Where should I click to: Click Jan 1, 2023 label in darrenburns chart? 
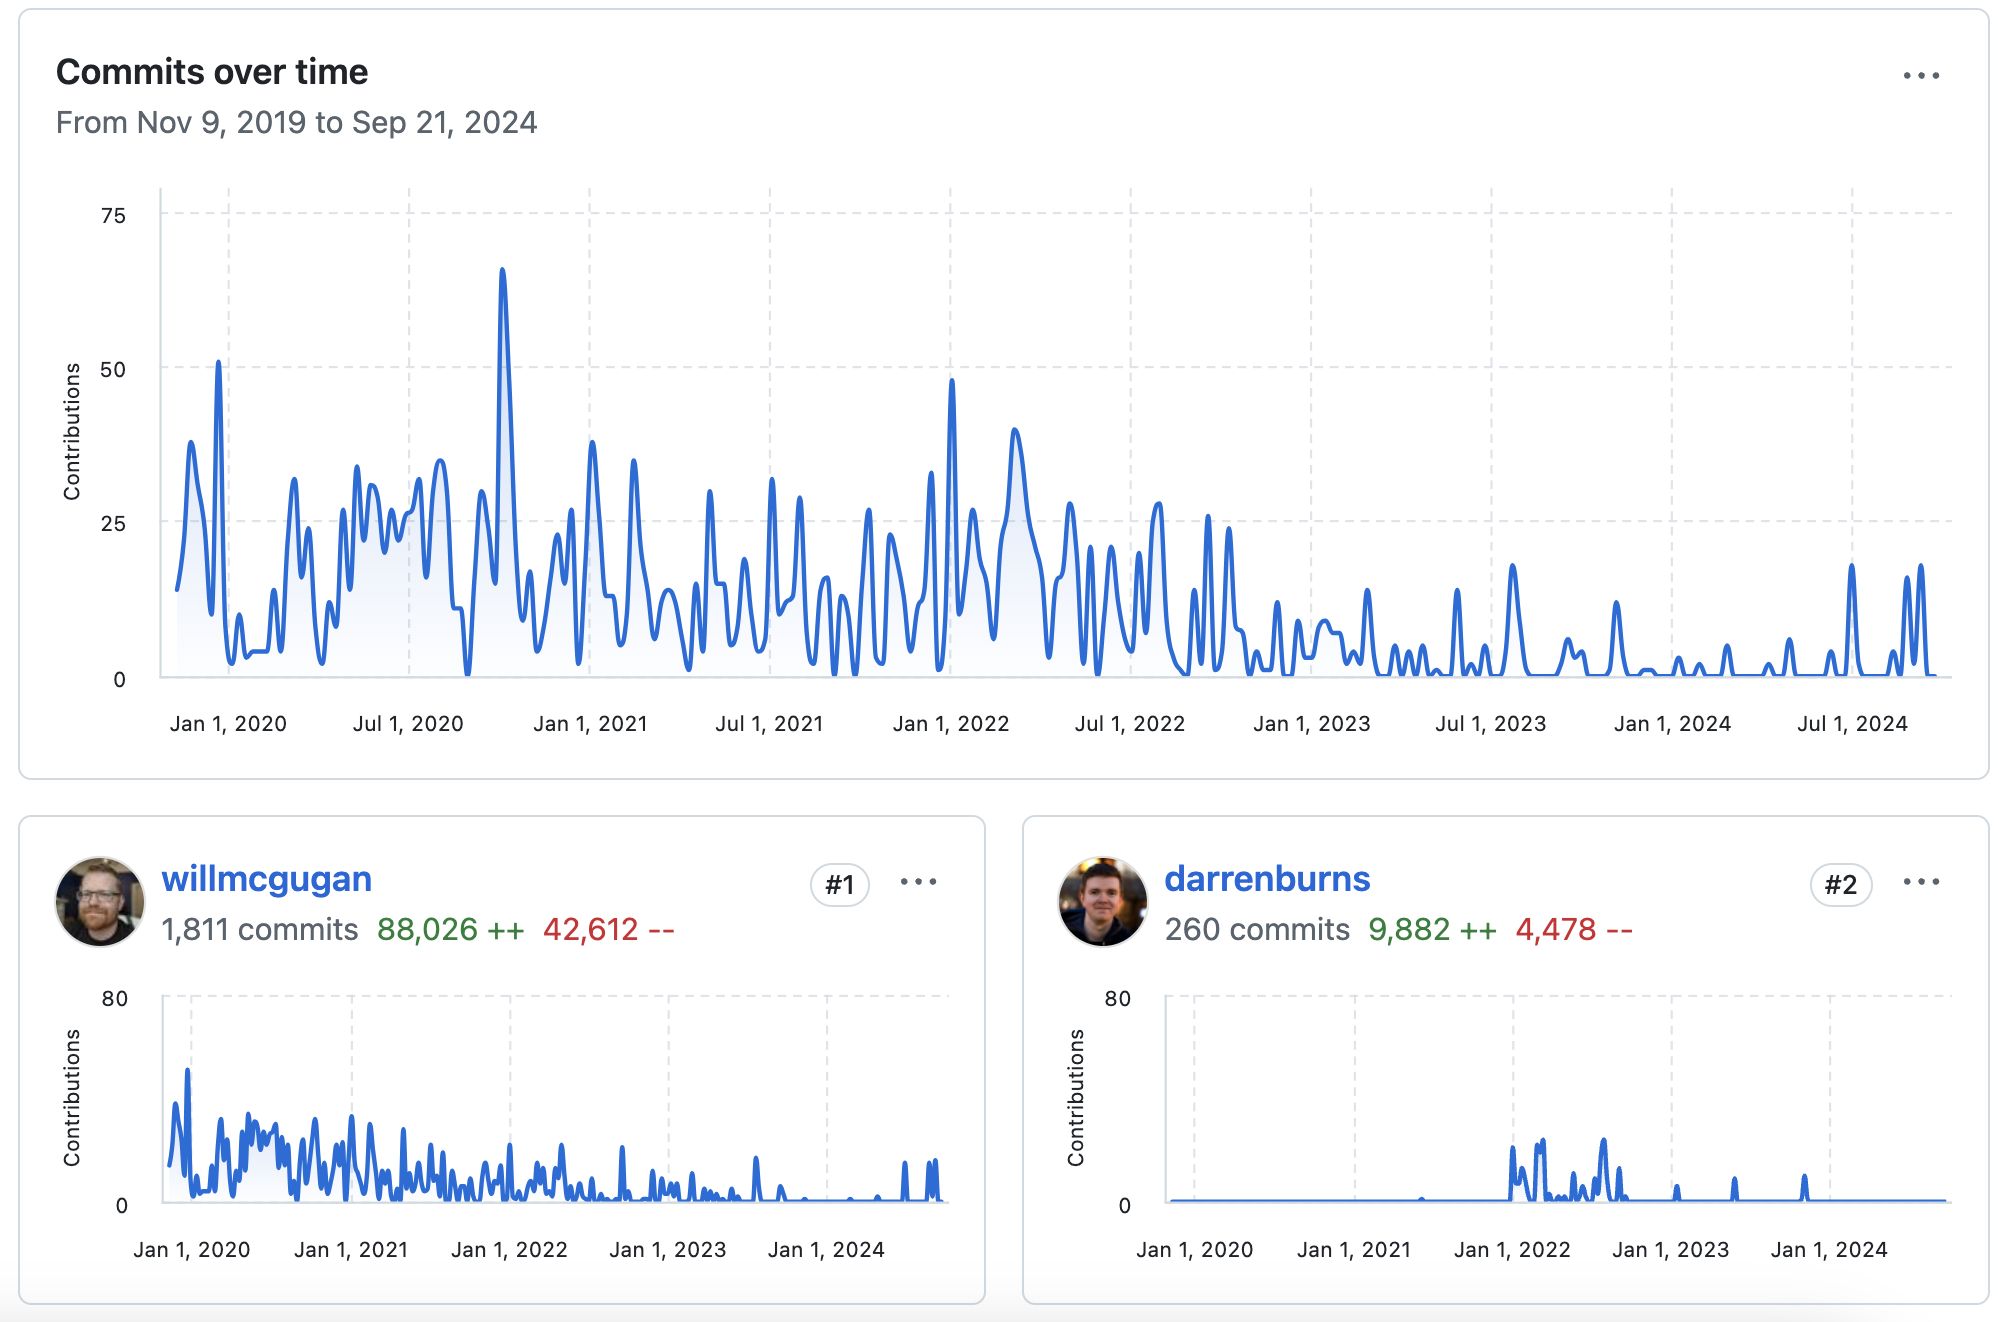pyautogui.click(x=1670, y=1250)
